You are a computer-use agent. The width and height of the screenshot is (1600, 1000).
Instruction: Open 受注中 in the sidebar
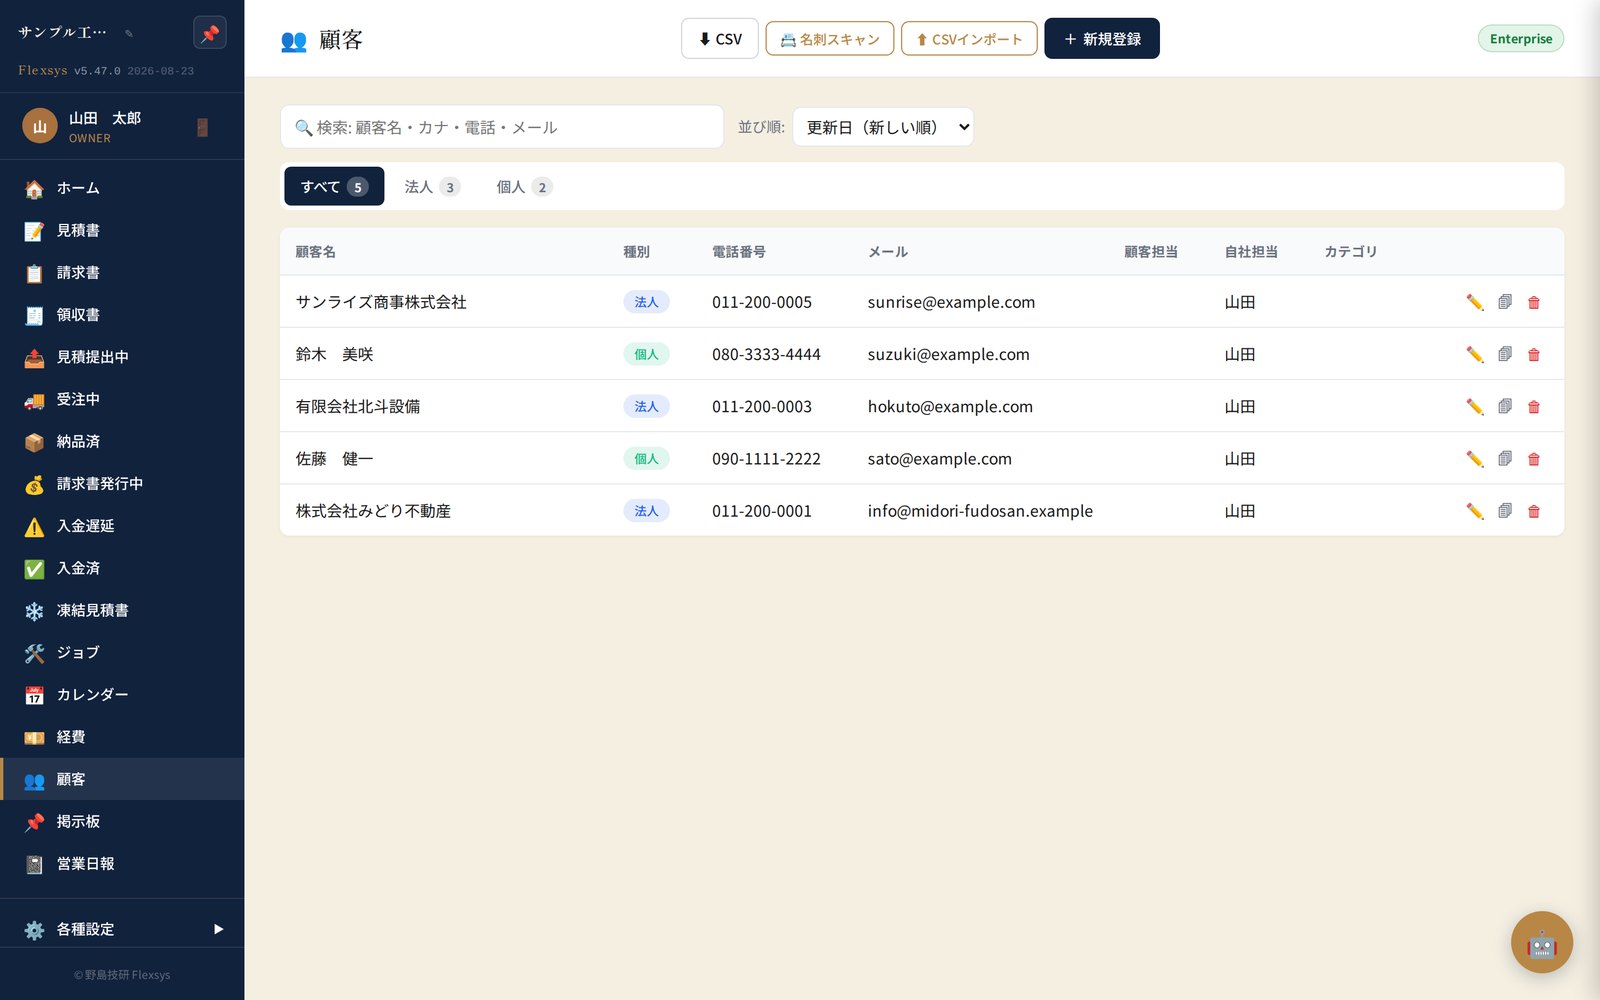[122, 399]
